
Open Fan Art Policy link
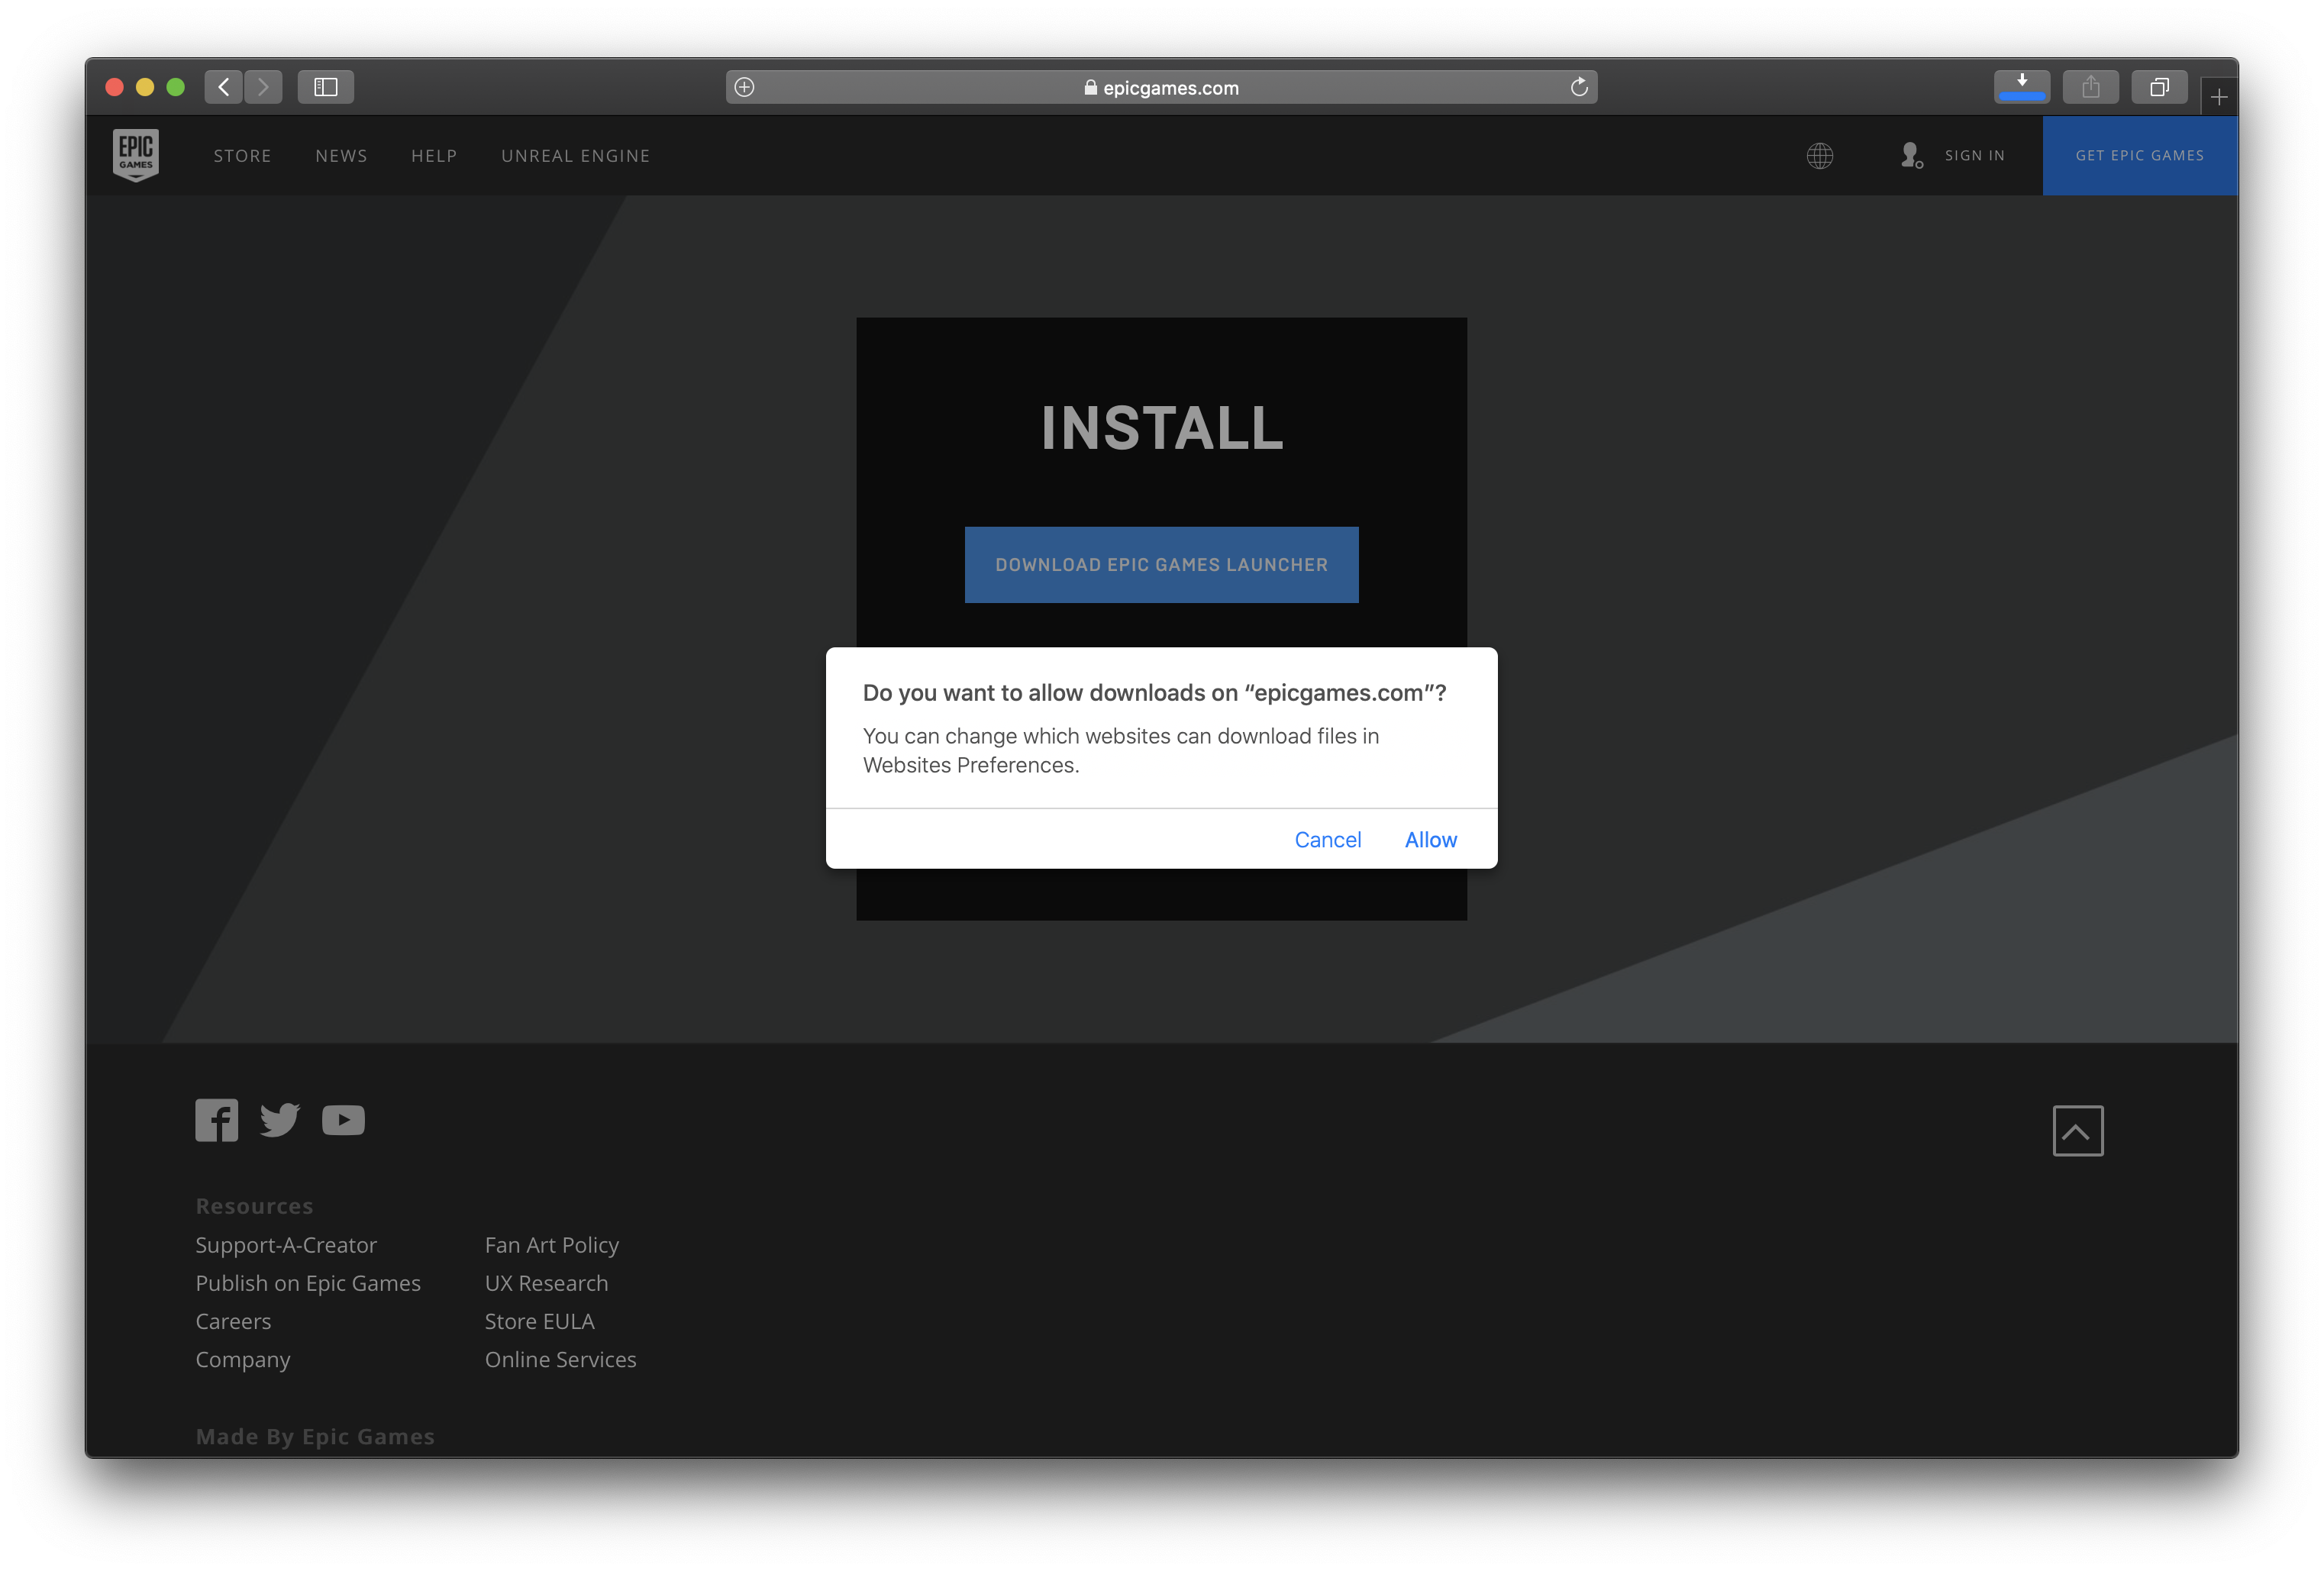coord(552,1245)
